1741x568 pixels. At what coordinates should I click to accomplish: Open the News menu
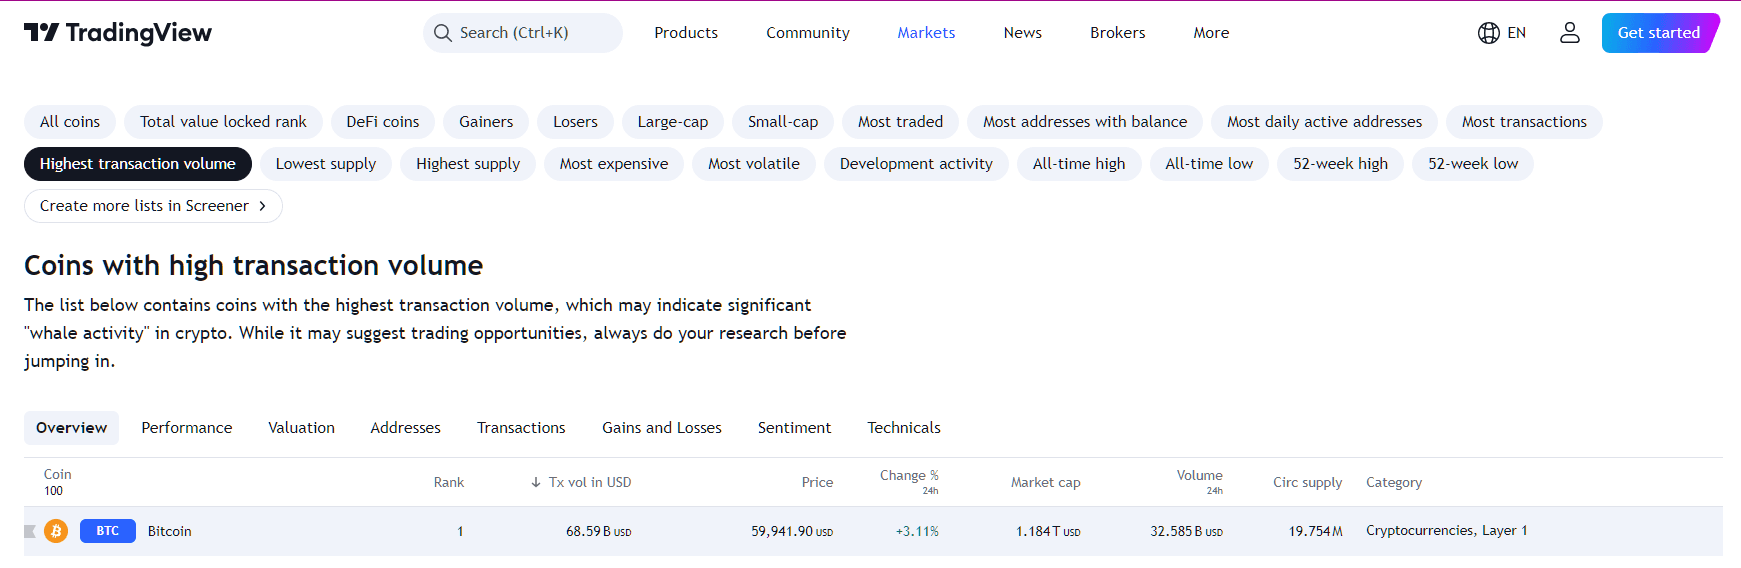pyautogui.click(x=1023, y=33)
